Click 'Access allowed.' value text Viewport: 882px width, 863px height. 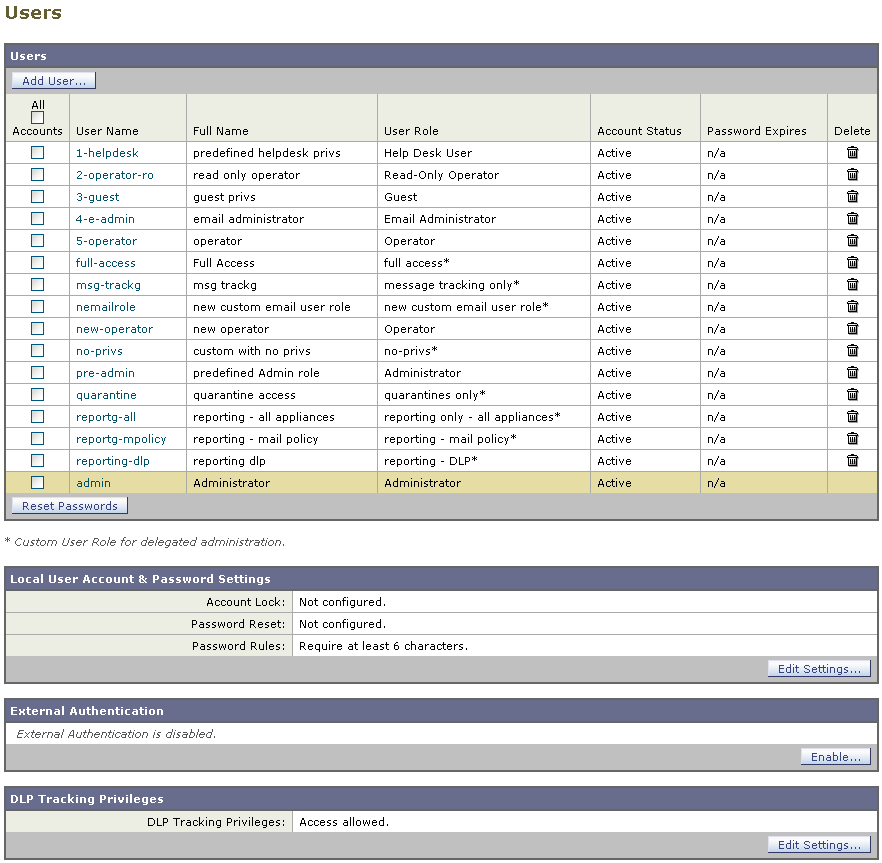click(344, 822)
